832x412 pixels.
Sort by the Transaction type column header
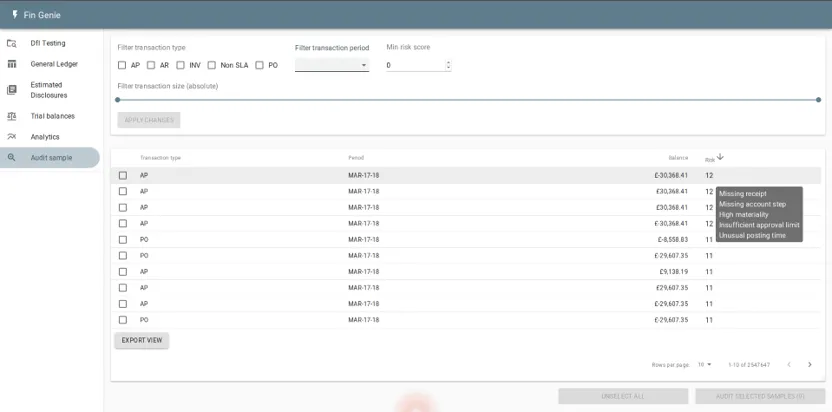160,158
